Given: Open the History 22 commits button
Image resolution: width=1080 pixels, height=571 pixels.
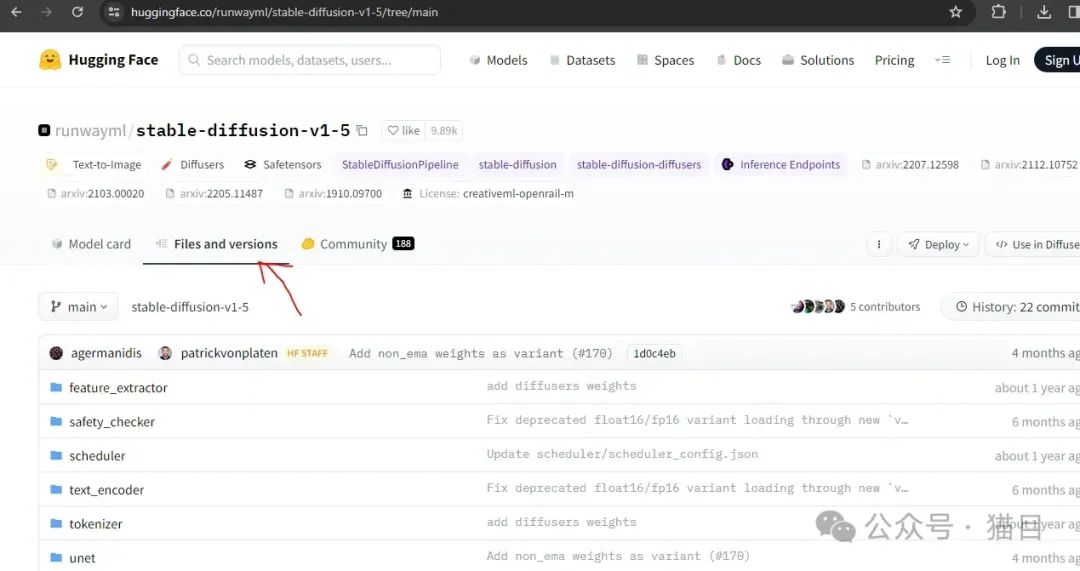Looking at the screenshot, I should [1010, 307].
